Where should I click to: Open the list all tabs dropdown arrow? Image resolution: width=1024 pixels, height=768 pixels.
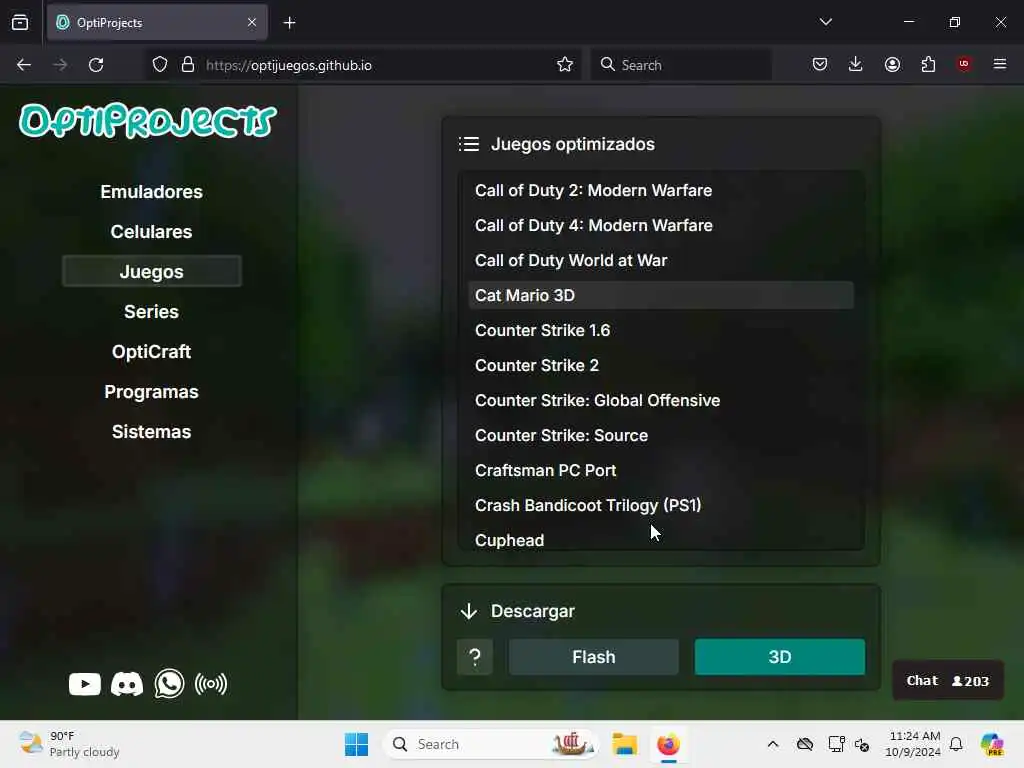tap(826, 22)
